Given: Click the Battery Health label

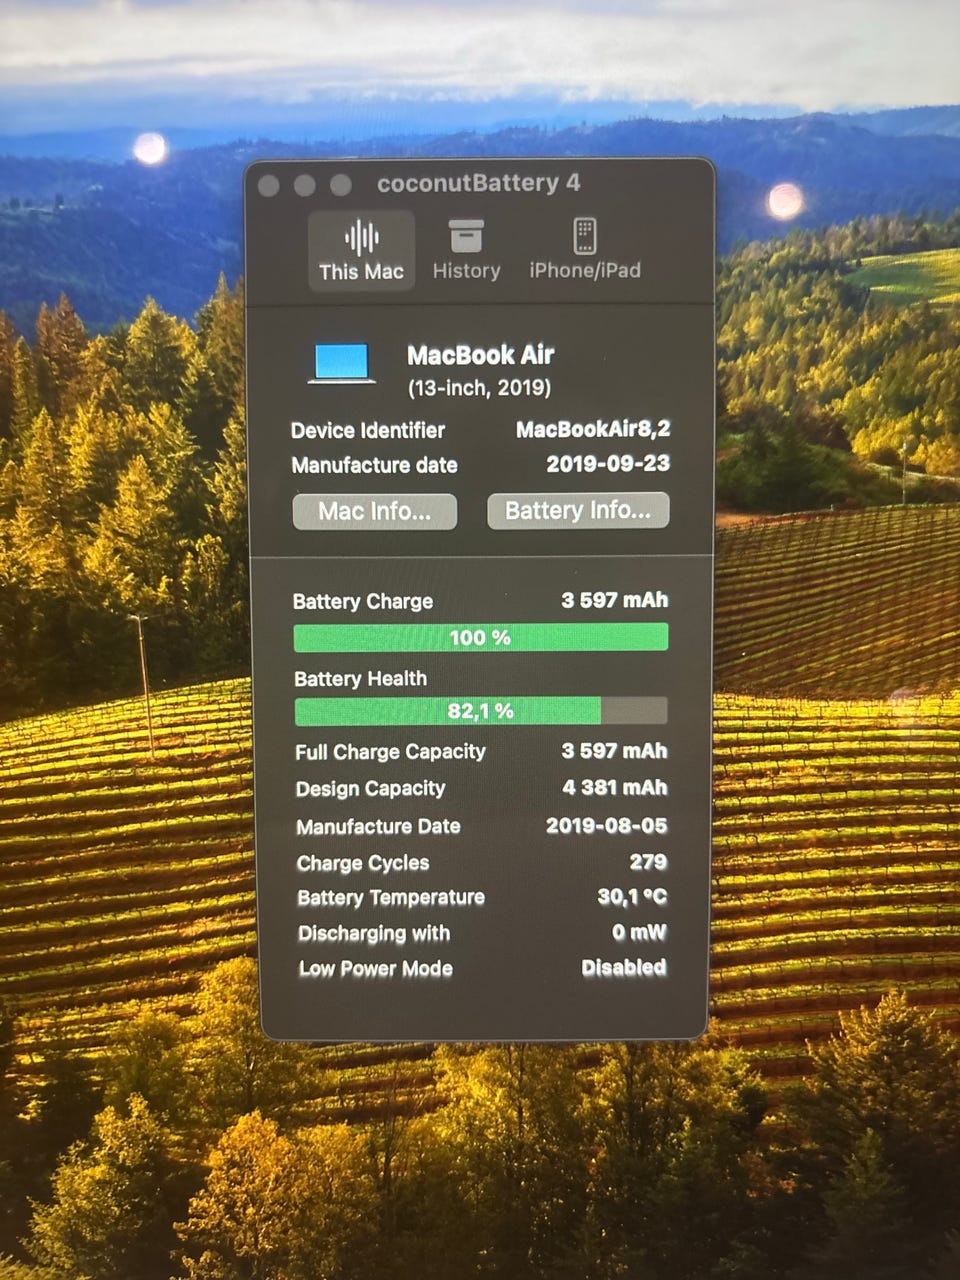Looking at the screenshot, I should 360,679.
